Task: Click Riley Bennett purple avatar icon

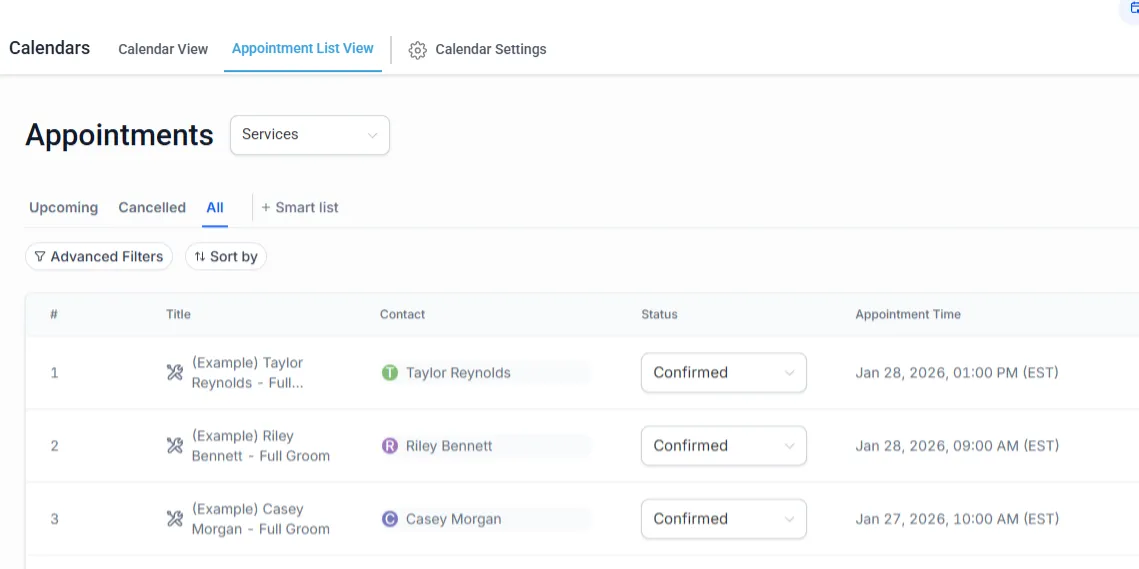Action: coord(390,446)
